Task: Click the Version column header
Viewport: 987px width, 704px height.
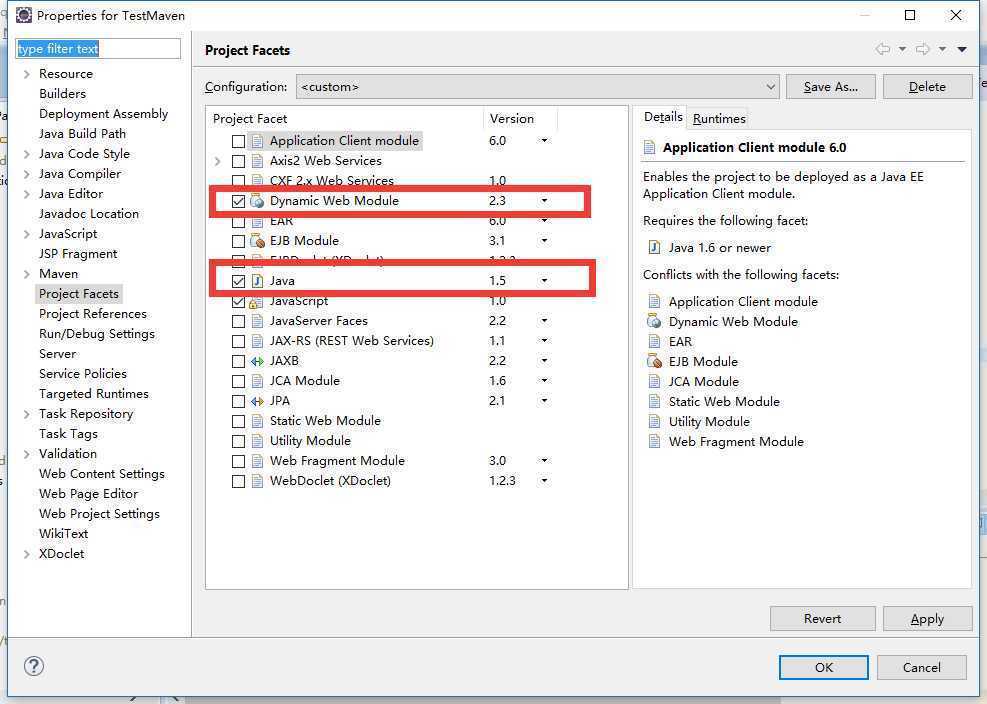Action: [x=520, y=118]
